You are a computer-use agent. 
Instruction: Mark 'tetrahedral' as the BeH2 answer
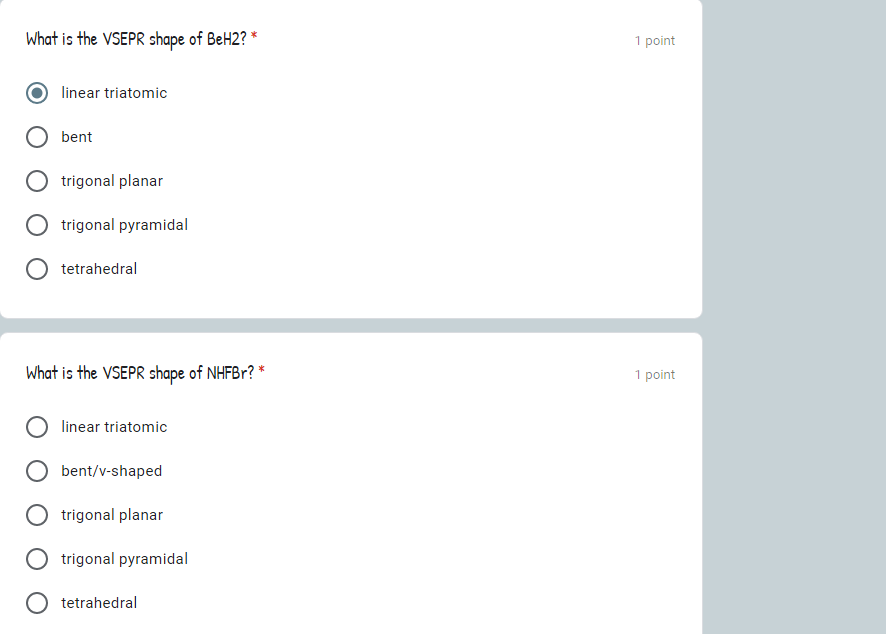[37, 270]
